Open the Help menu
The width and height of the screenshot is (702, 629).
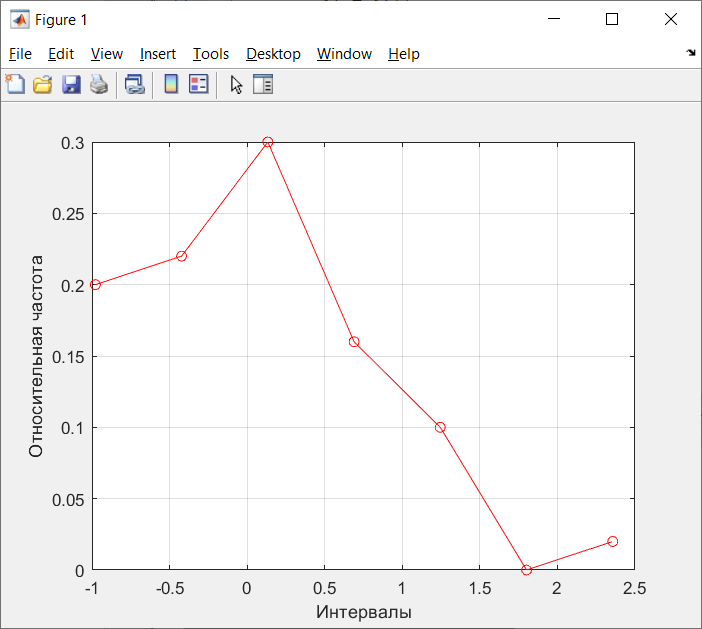click(x=404, y=54)
